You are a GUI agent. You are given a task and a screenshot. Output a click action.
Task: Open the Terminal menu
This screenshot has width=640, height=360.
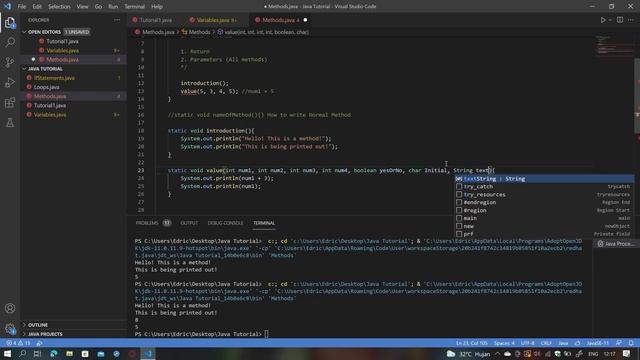click(135, 7)
